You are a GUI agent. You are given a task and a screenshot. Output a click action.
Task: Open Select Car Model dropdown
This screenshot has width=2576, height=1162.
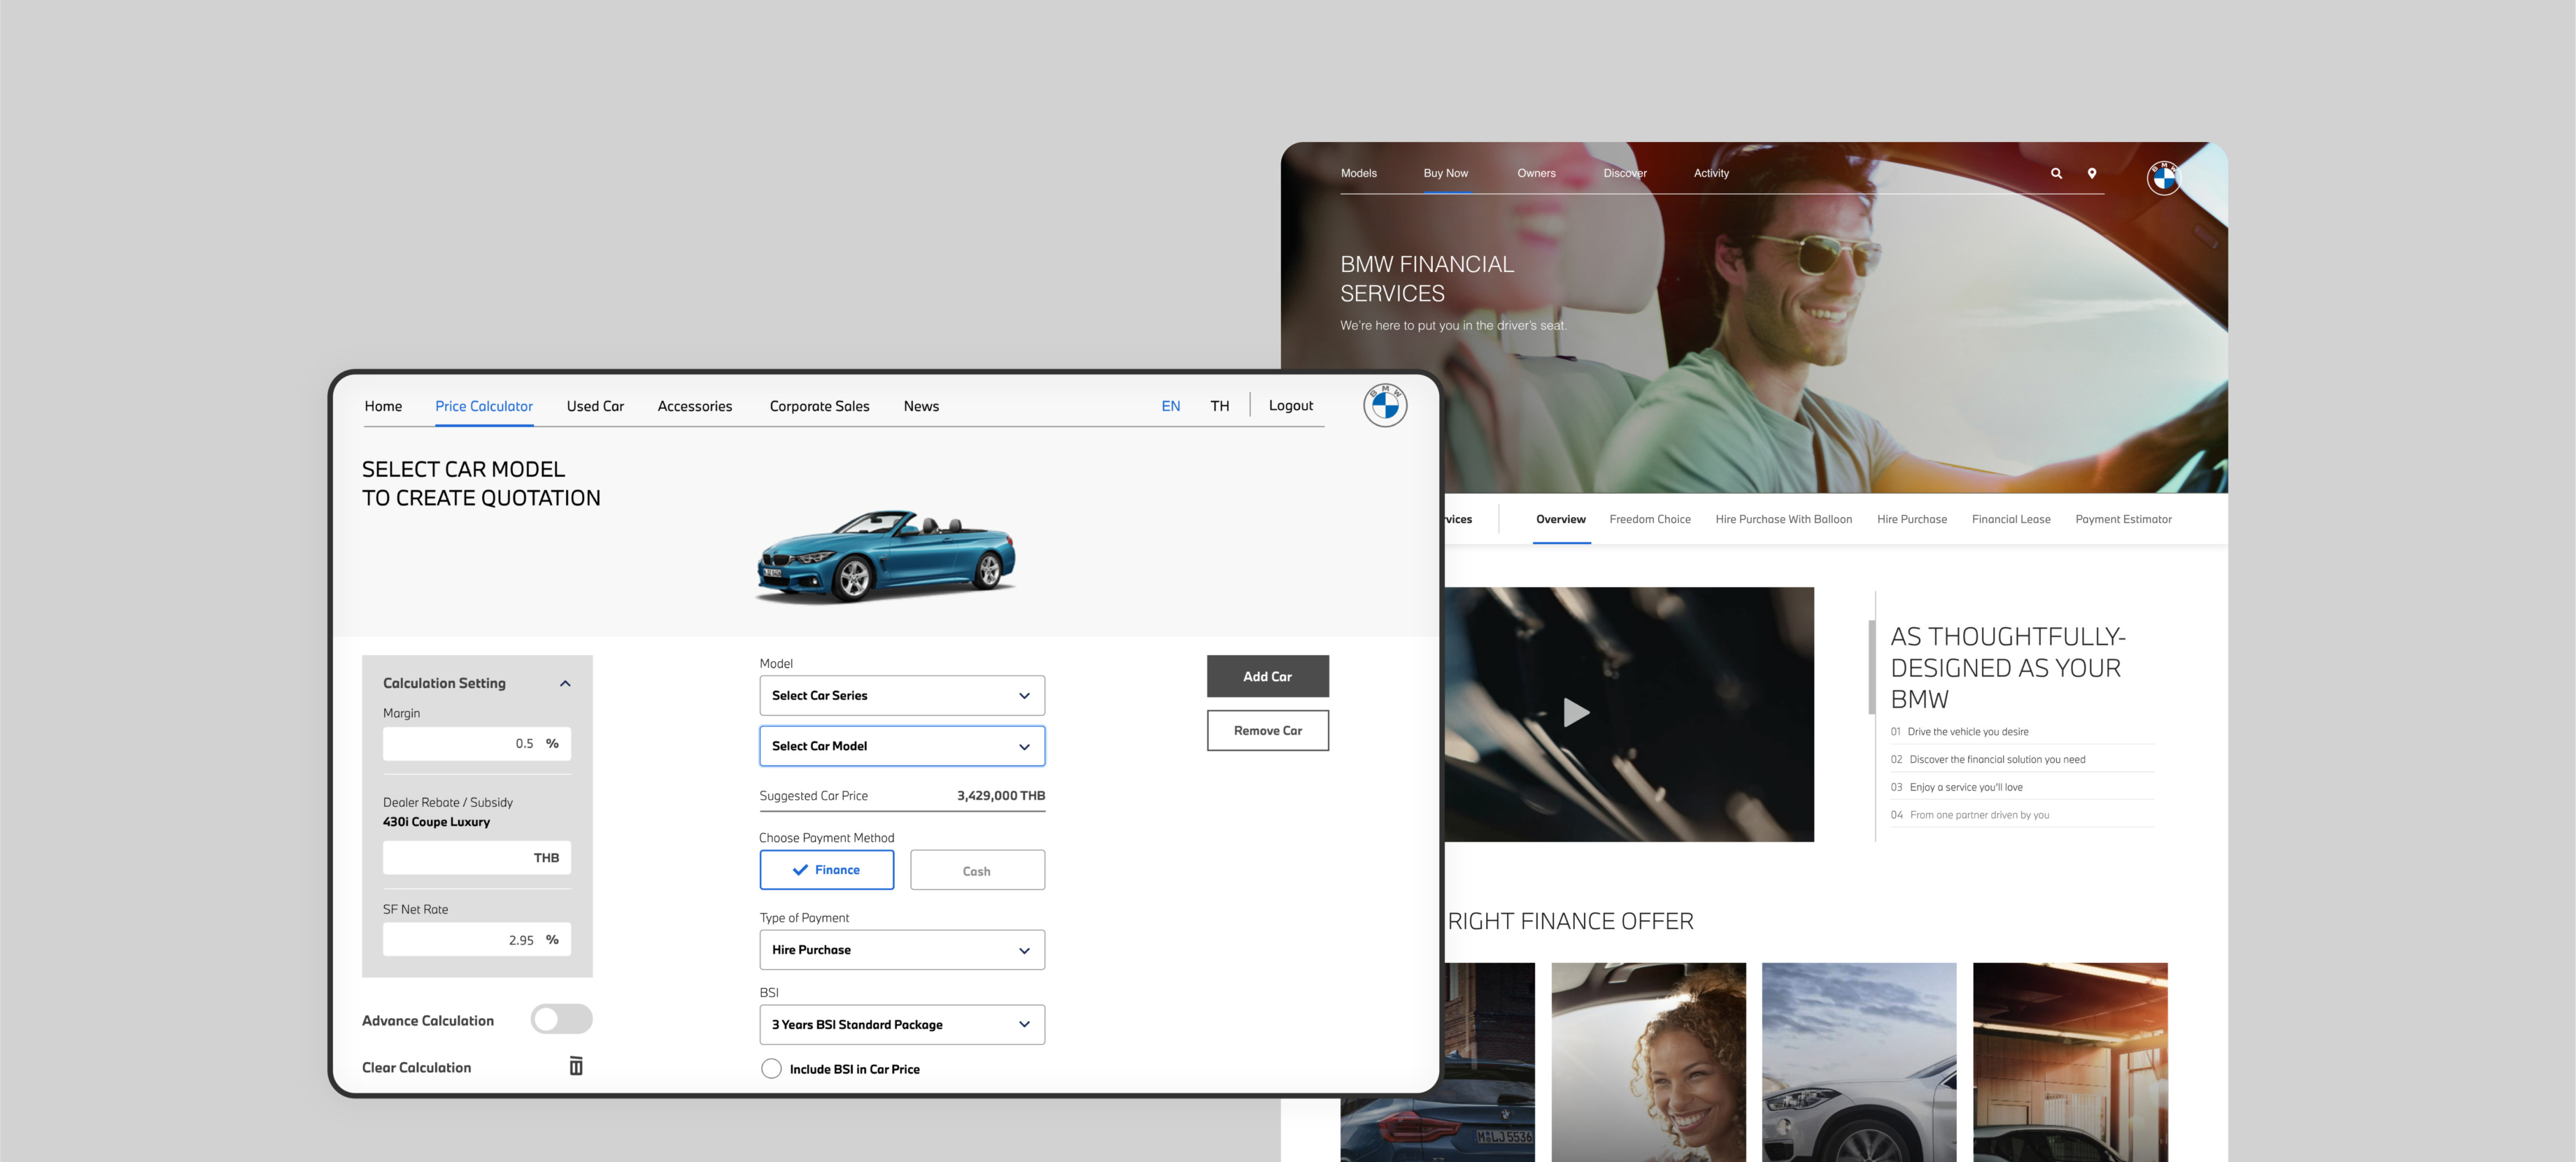902,746
